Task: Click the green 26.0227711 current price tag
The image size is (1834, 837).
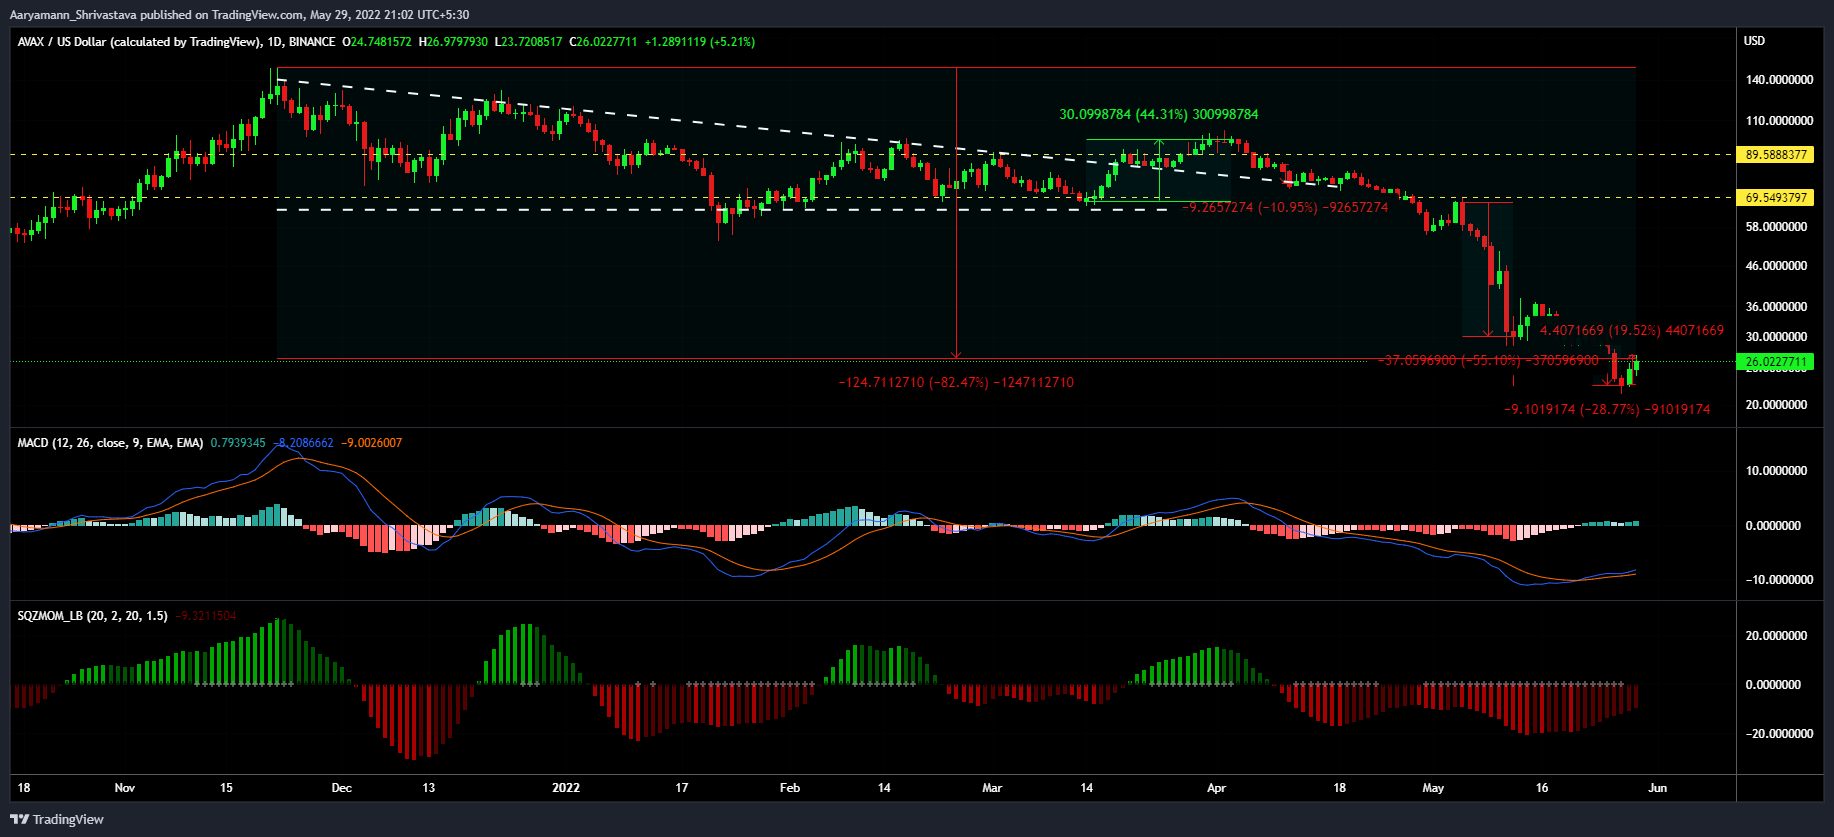Action: tap(1776, 362)
